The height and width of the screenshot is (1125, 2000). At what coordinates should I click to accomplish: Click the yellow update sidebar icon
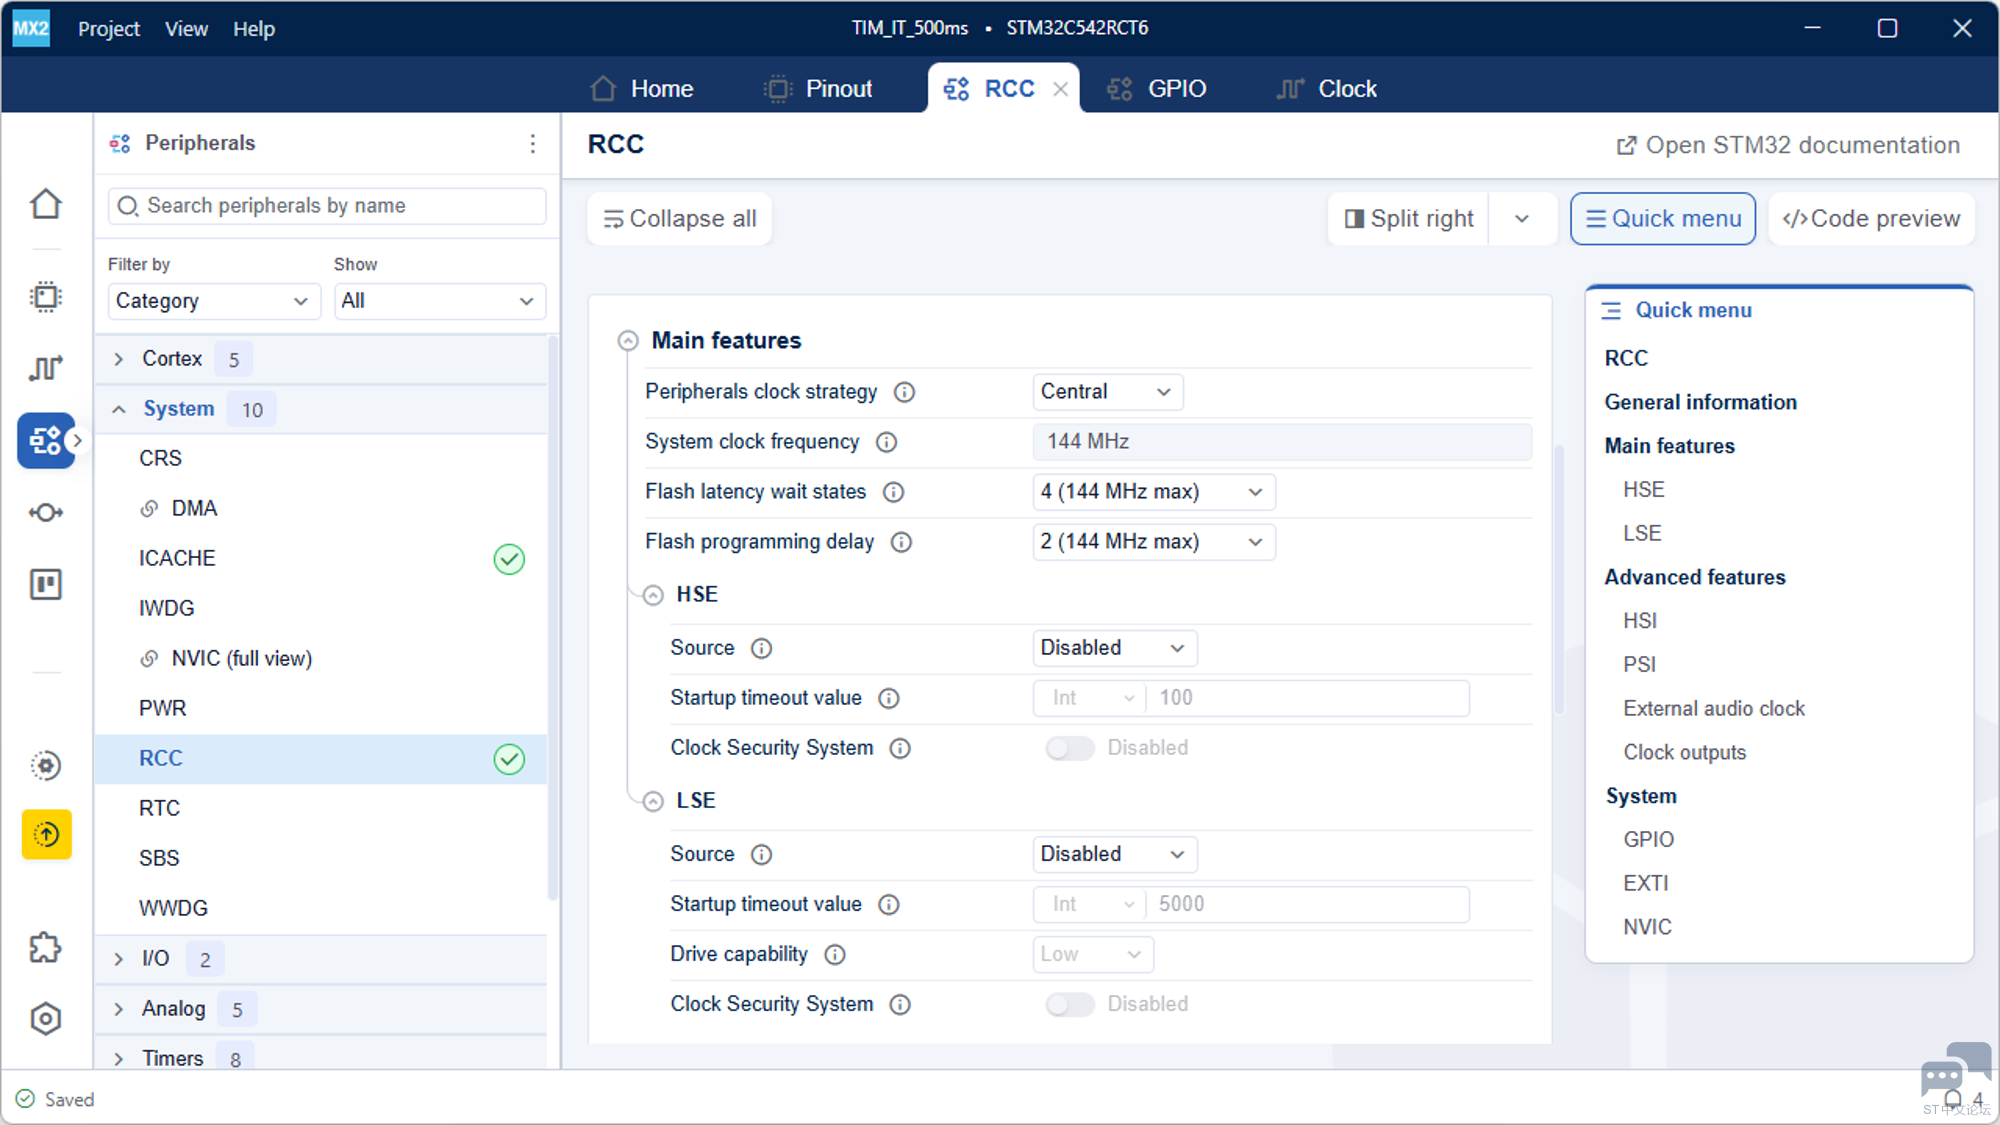46,834
